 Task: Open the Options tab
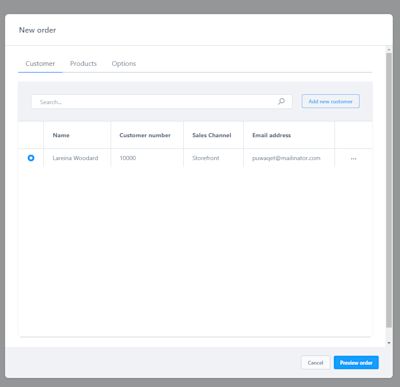(x=124, y=63)
